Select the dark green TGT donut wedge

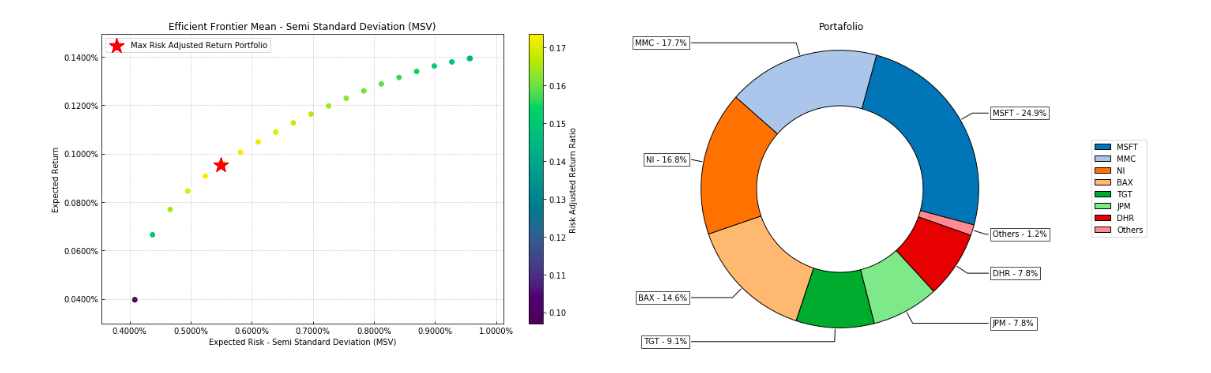pyautogui.click(x=837, y=297)
